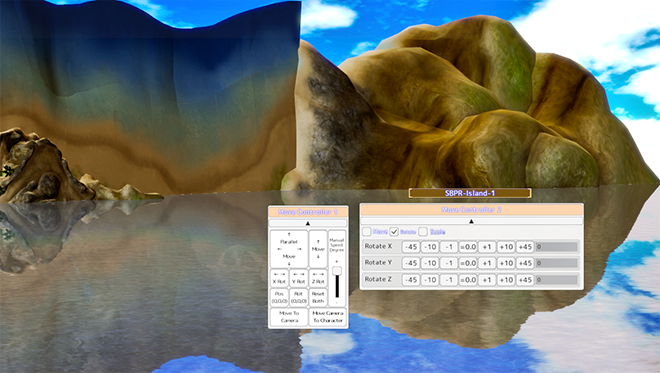
Task: Reset rotation with Rot (0,0,0) button
Action: pyautogui.click(x=298, y=297)
